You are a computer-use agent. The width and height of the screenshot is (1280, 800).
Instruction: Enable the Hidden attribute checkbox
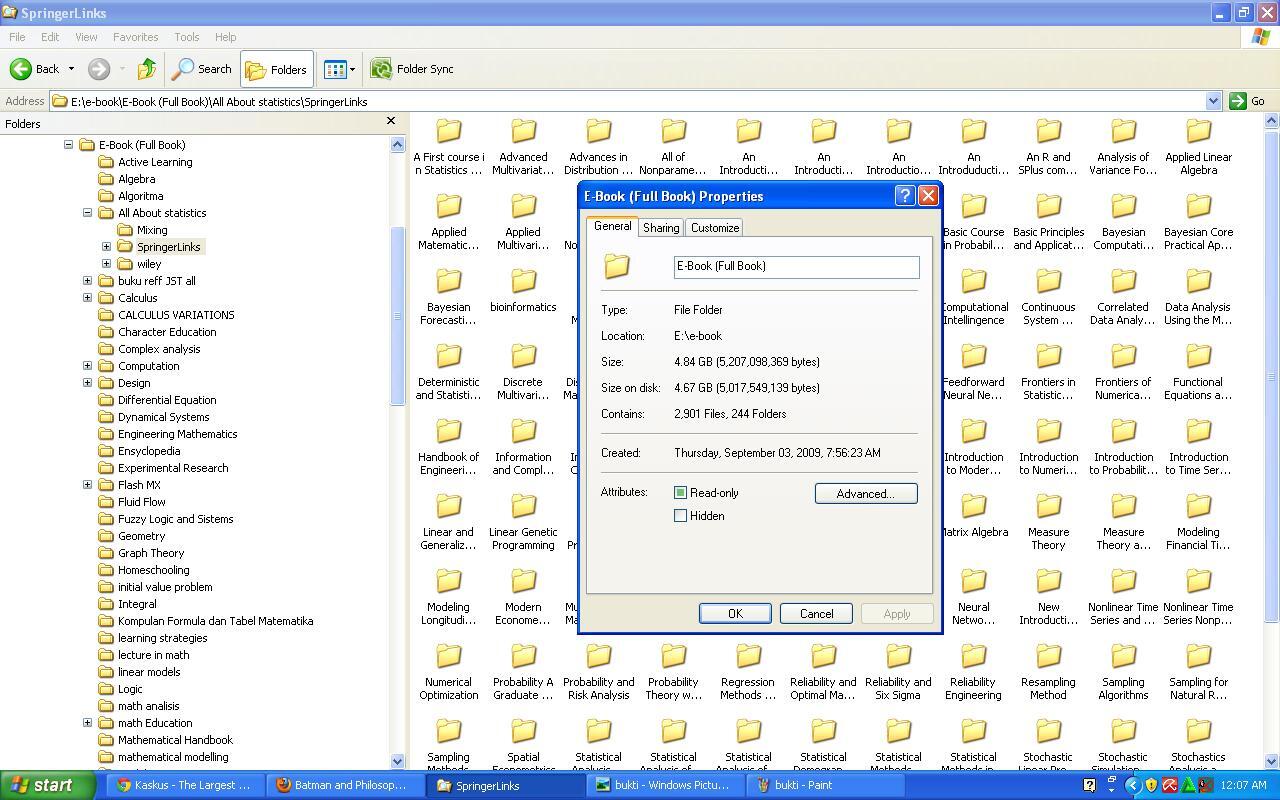click(x=680, y=516)
